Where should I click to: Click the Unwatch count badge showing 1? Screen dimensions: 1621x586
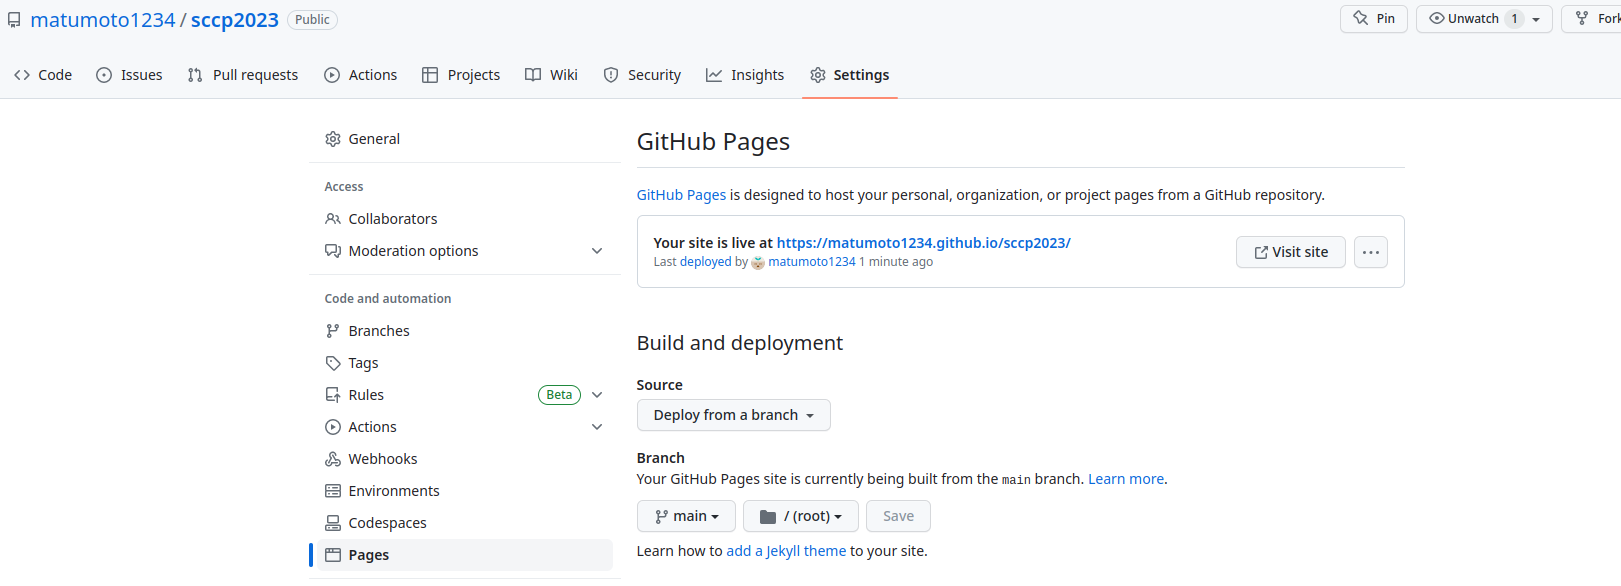click(1514, 19)
